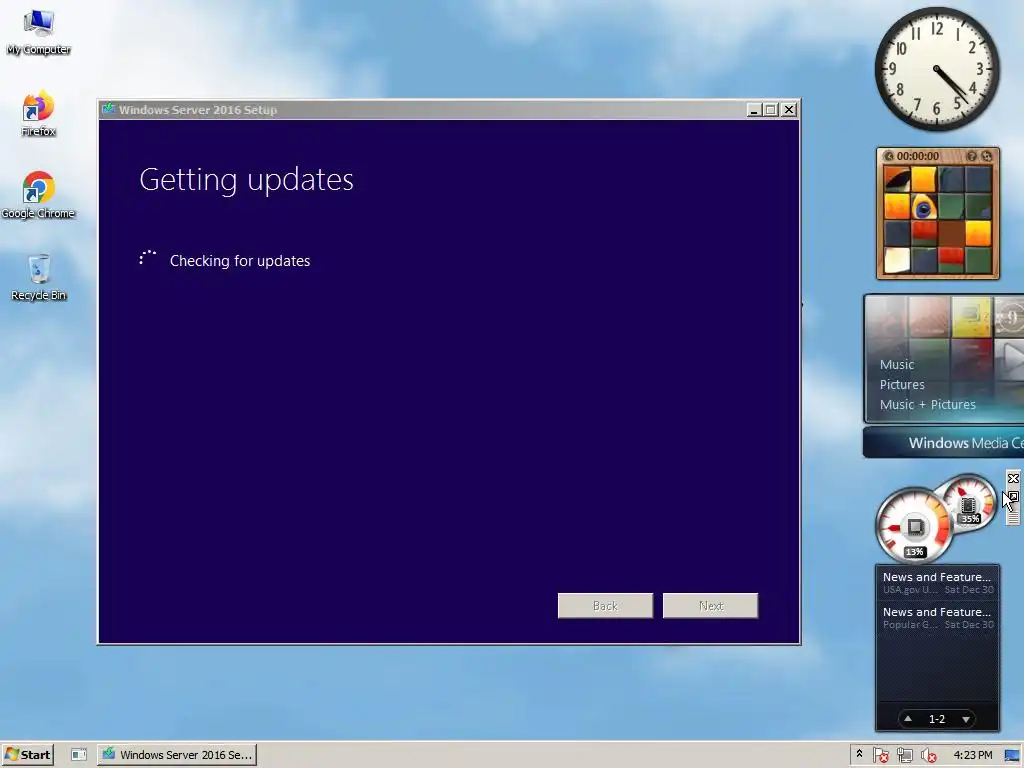The height and width of the screenshot is (768, 1024).
Task: Click the Next button in Setup
Action: (x=711, y=605)
